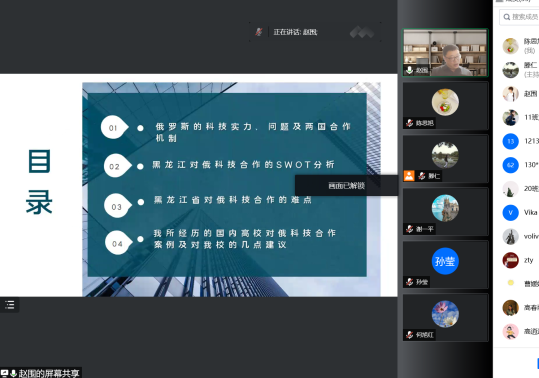The image size is (539, 378).
Task: Select the video tile with the pink flower avatar
Action: click(x=445, y=317)
